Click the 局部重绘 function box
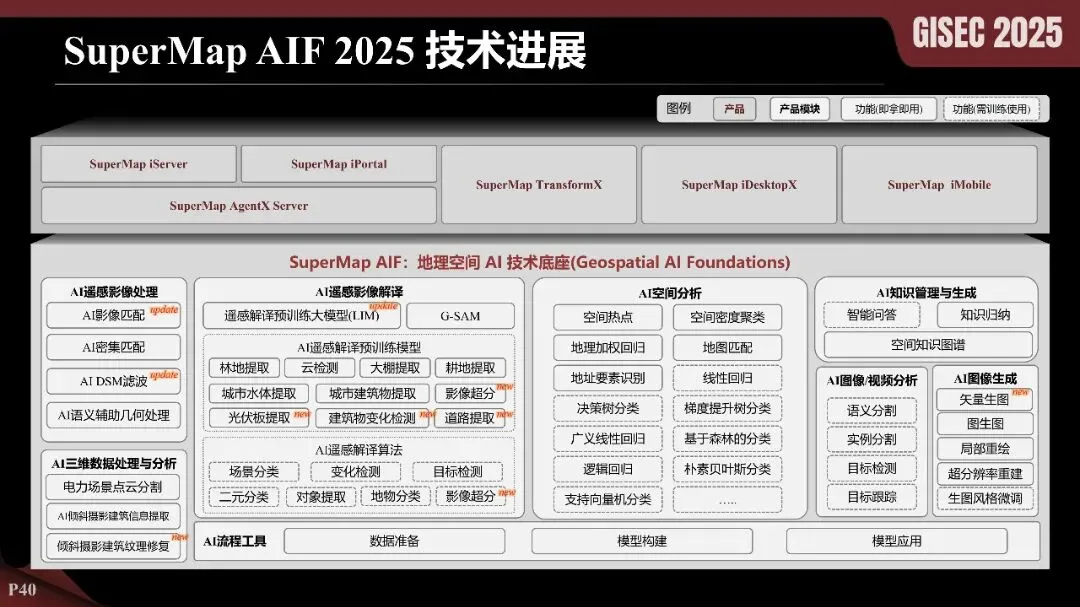The height and width of the screenshot is (607, 1080). coord(985,449)
